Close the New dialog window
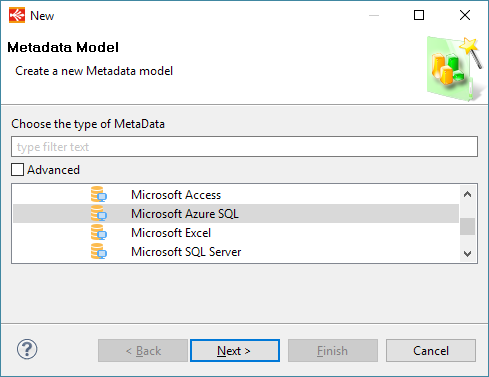Viewport: 489px width, 377px height. pos(465,15)
